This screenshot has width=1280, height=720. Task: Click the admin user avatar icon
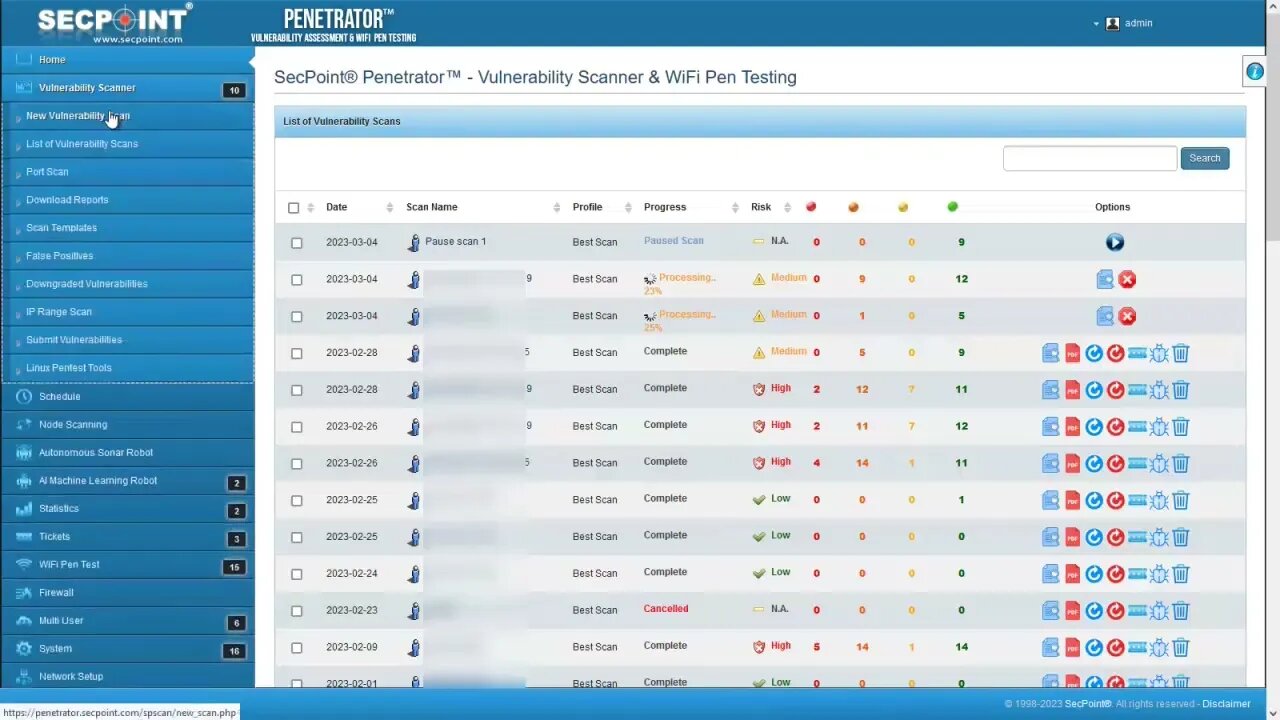pos(1112,23)
